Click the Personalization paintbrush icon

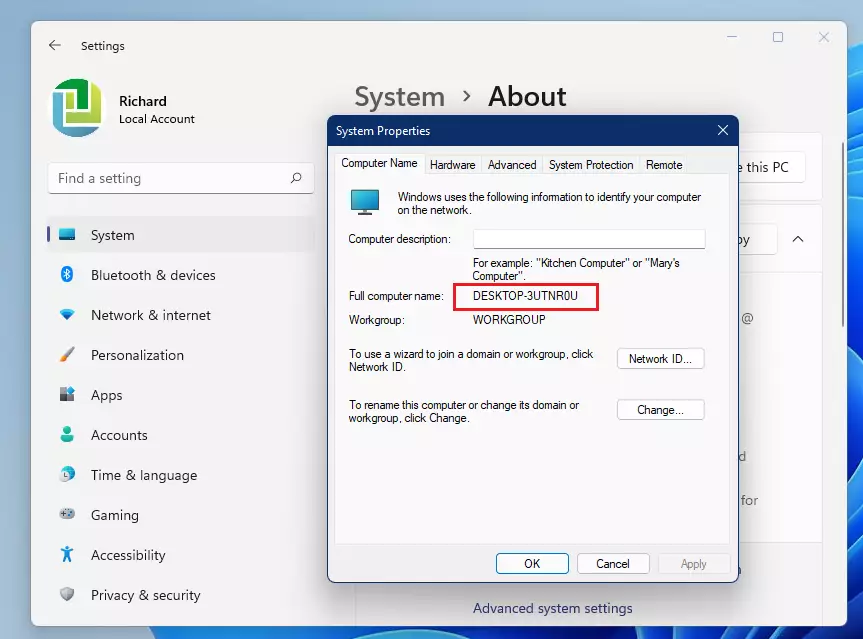67,354
